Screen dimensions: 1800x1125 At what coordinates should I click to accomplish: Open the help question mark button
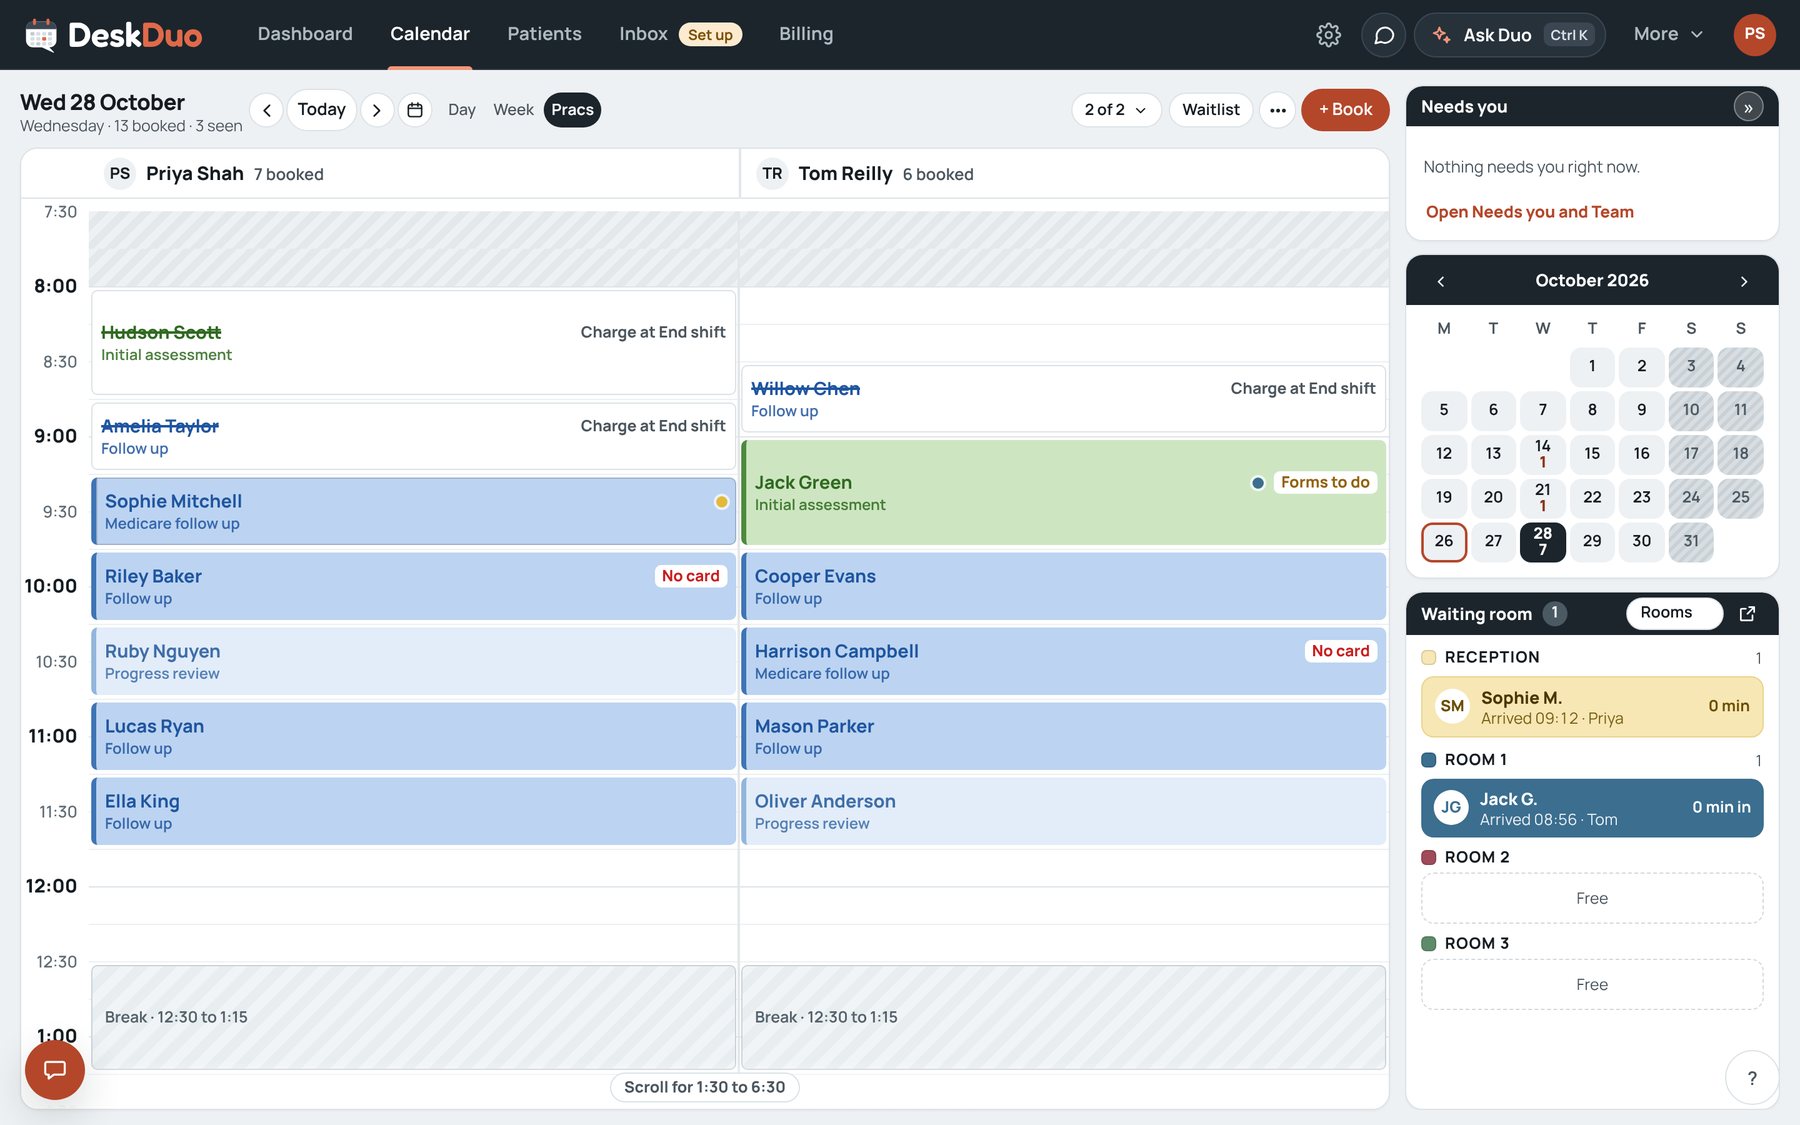click(x=1751, y=1077)
